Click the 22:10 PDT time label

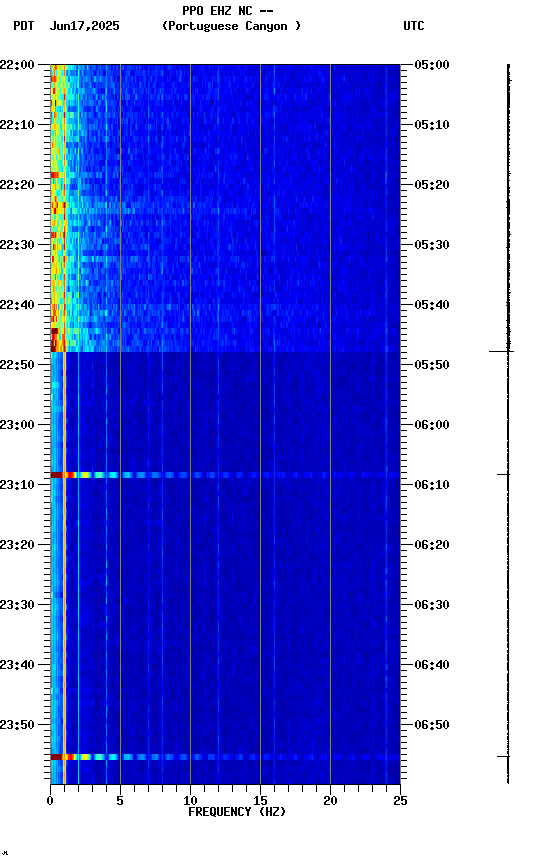[17, 125]
